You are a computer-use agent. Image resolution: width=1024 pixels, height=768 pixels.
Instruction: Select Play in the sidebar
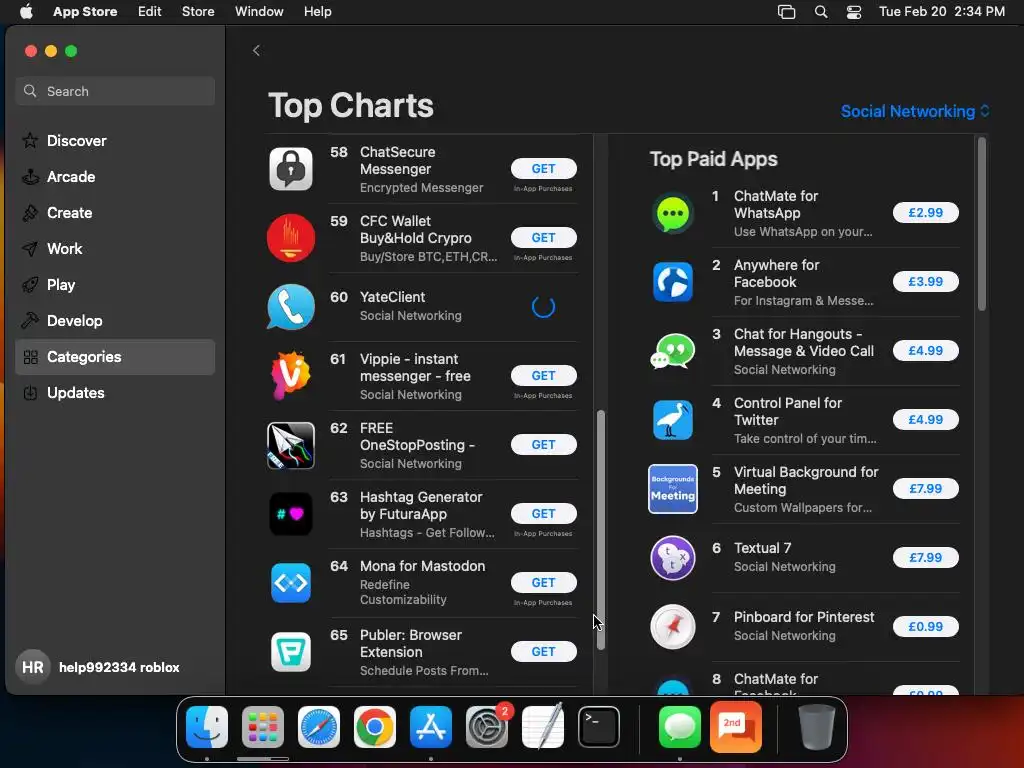[x=115, y=285]
